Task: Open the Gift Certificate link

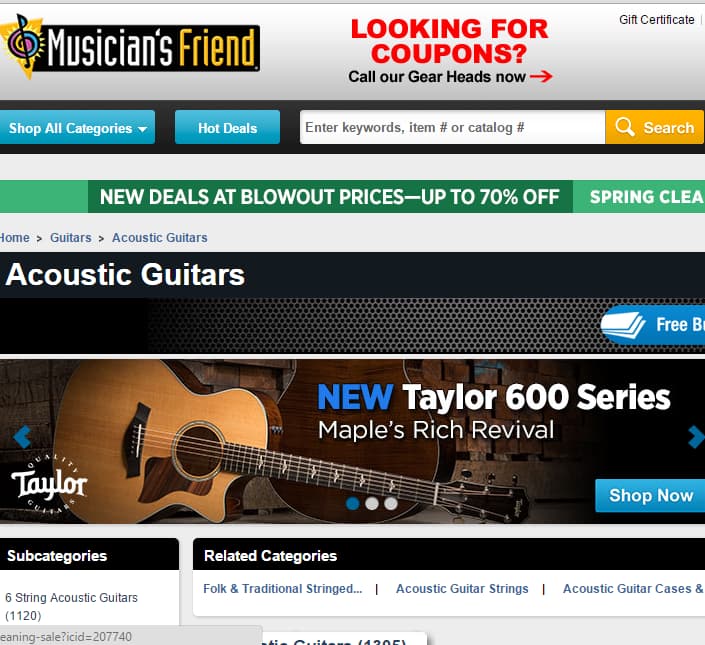Action: [656, 20]
